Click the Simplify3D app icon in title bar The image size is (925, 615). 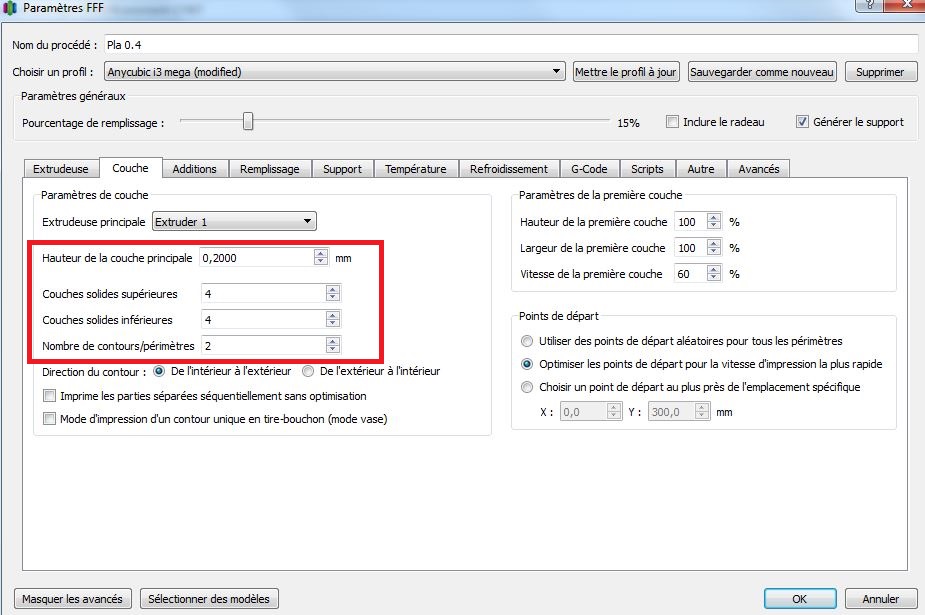click(x=9, y=8)
